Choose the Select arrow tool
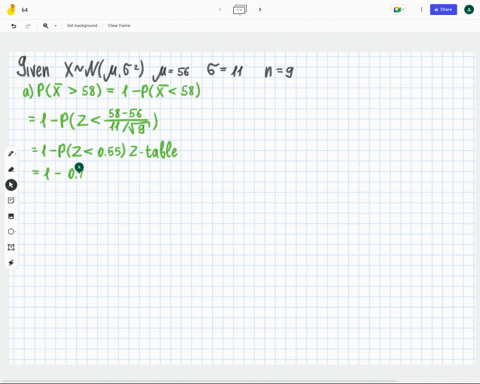The width and height of the screenshot is (480, 384). [x=11, y=185]
